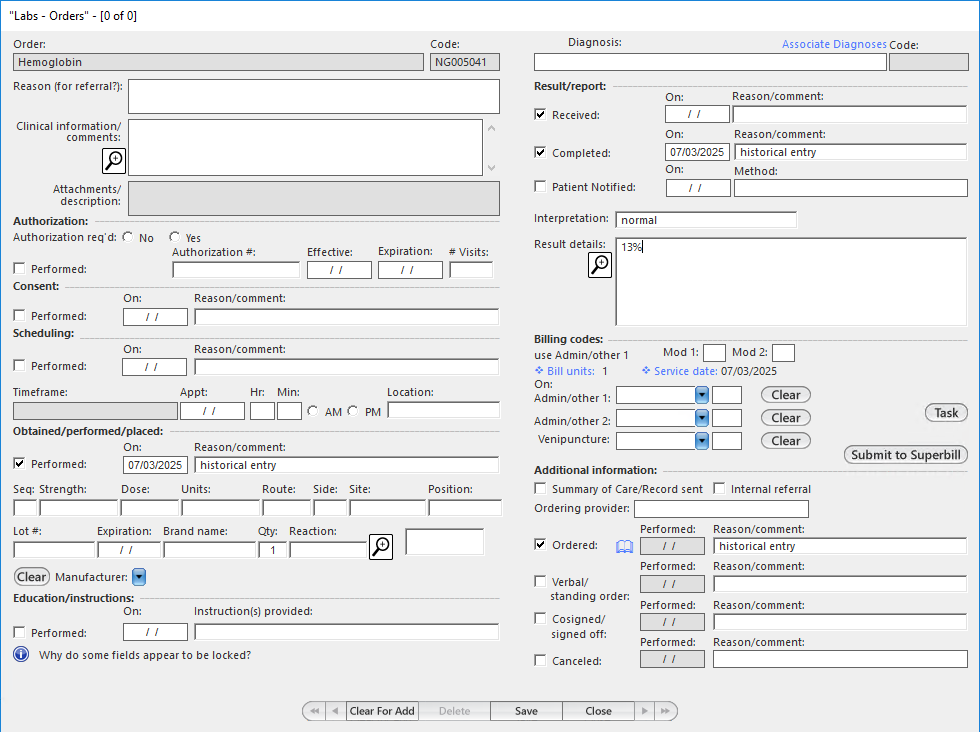
Task: Go to previous record navigation arrow
Action: 336,711
